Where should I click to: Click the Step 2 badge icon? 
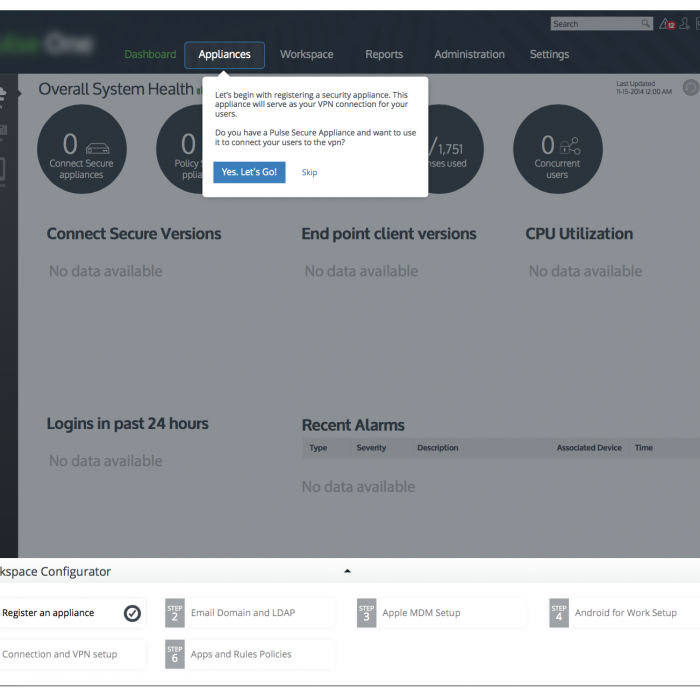coord(174,613)
